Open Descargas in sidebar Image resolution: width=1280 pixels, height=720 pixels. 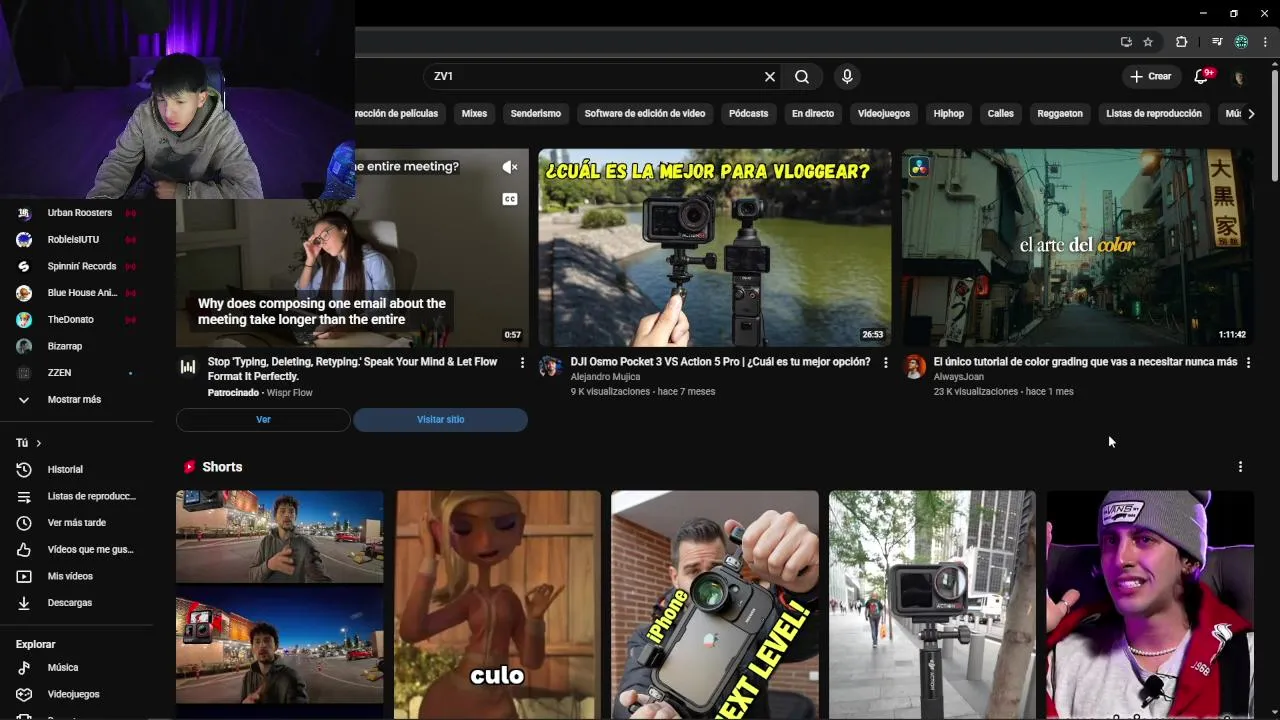[x=69, y=603]
